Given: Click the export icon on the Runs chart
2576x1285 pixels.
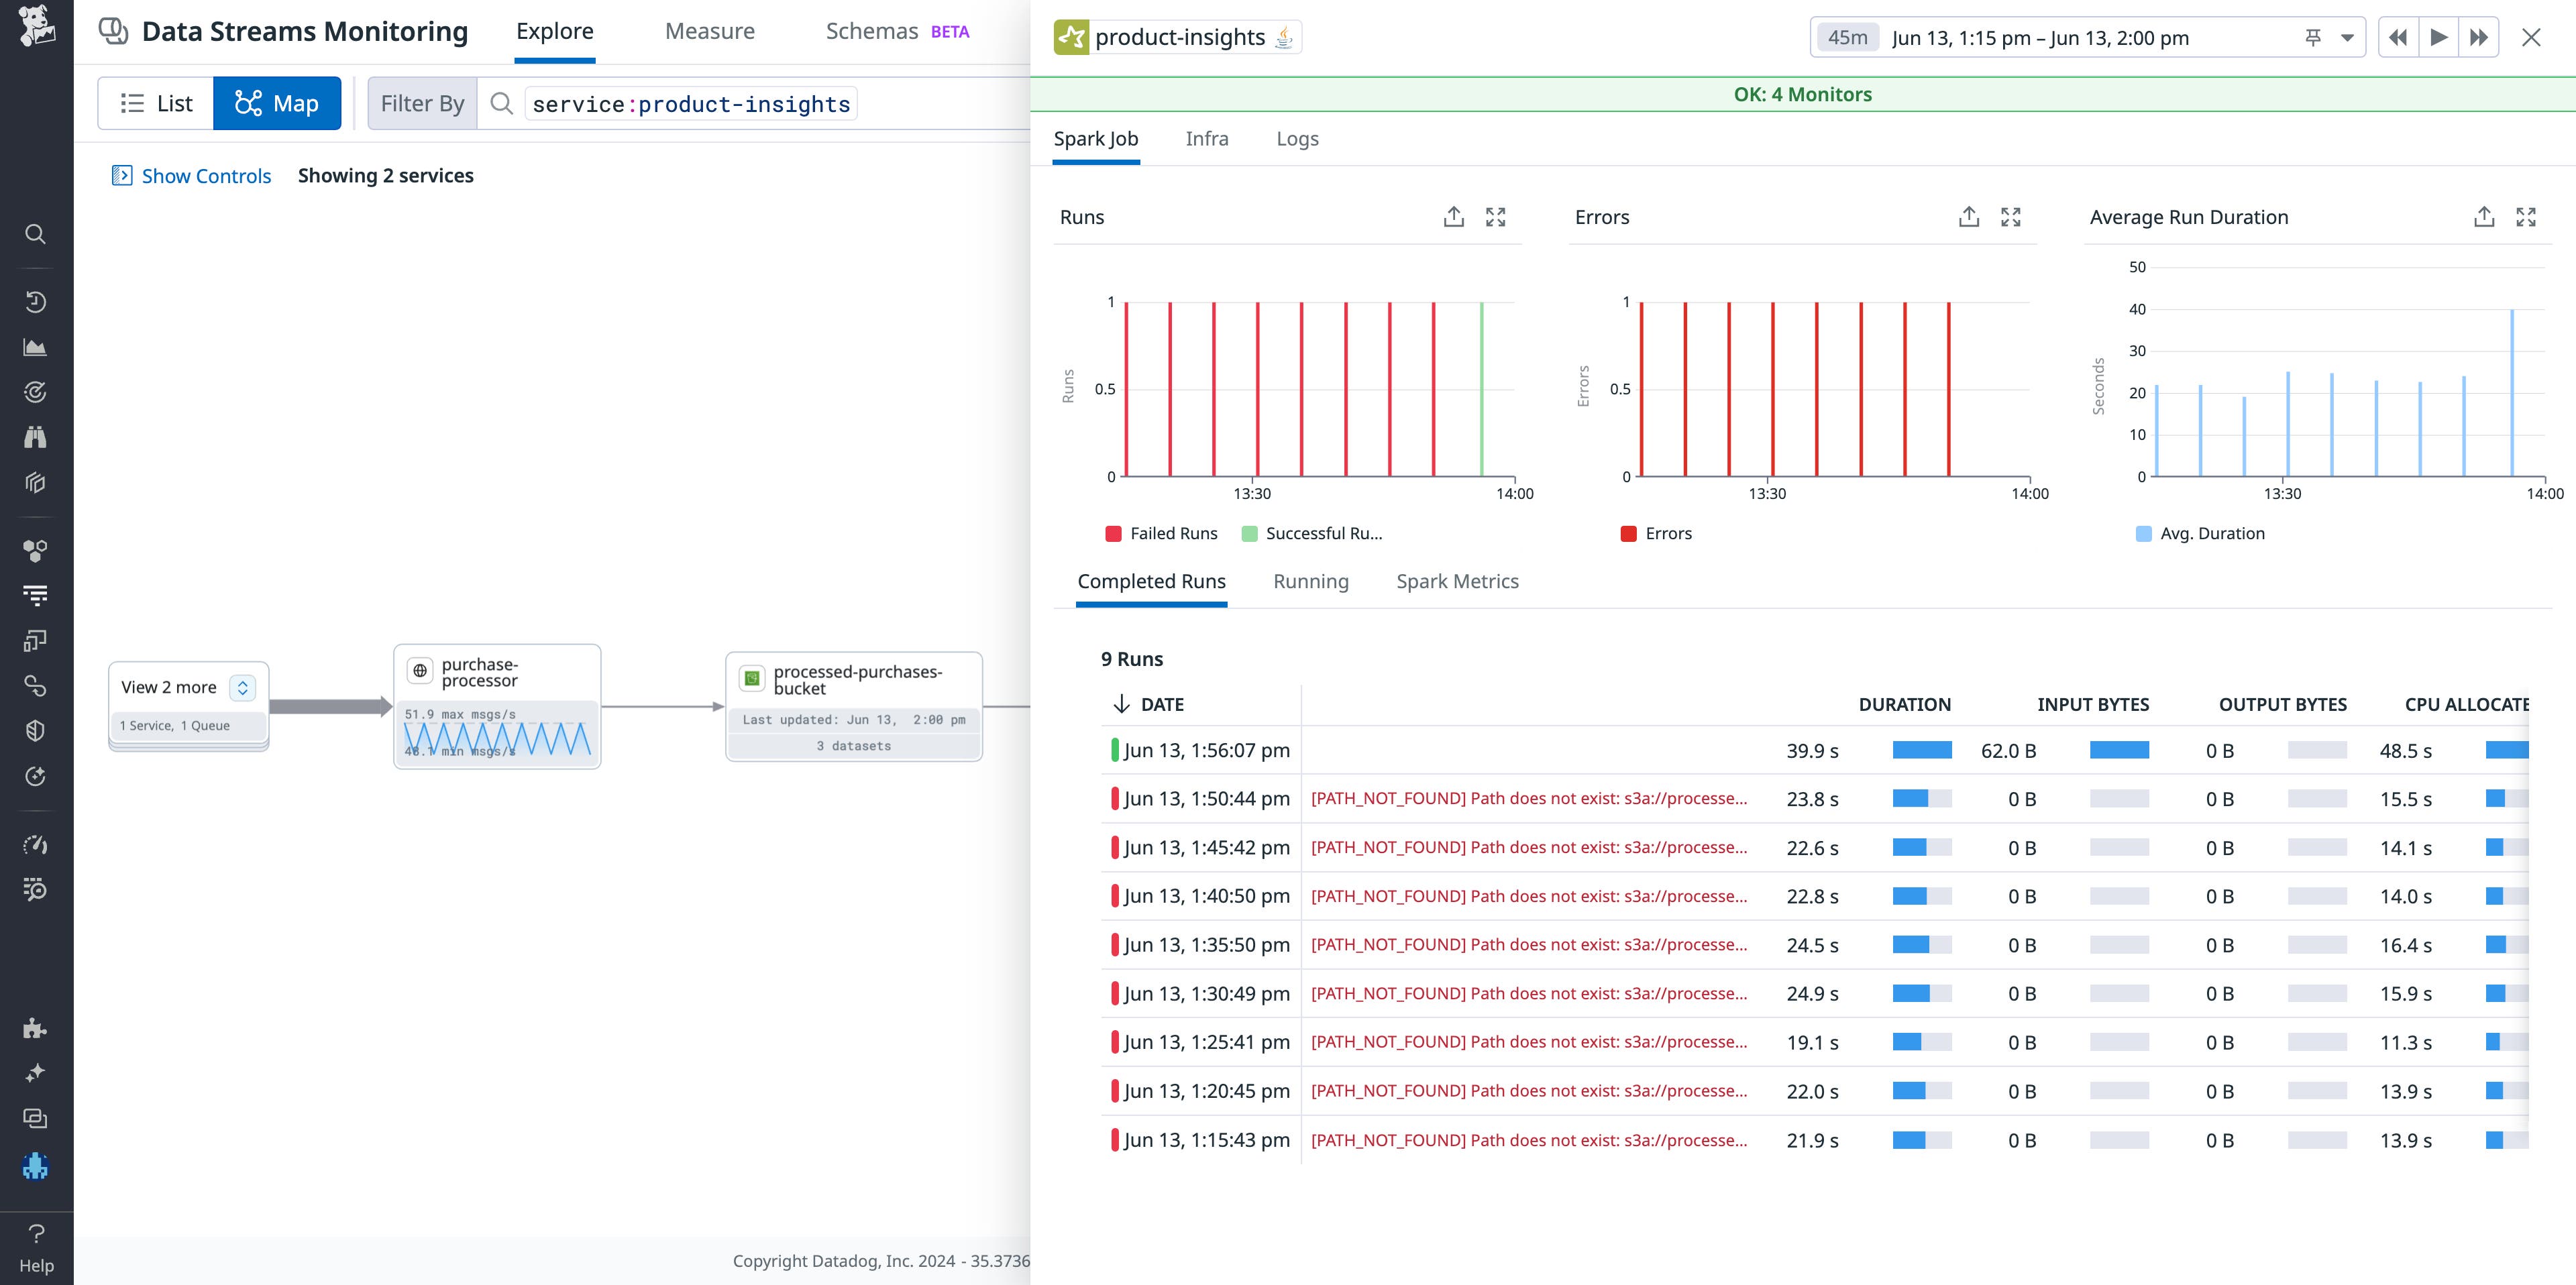Looking at the screenshot, I should 1454,216.
